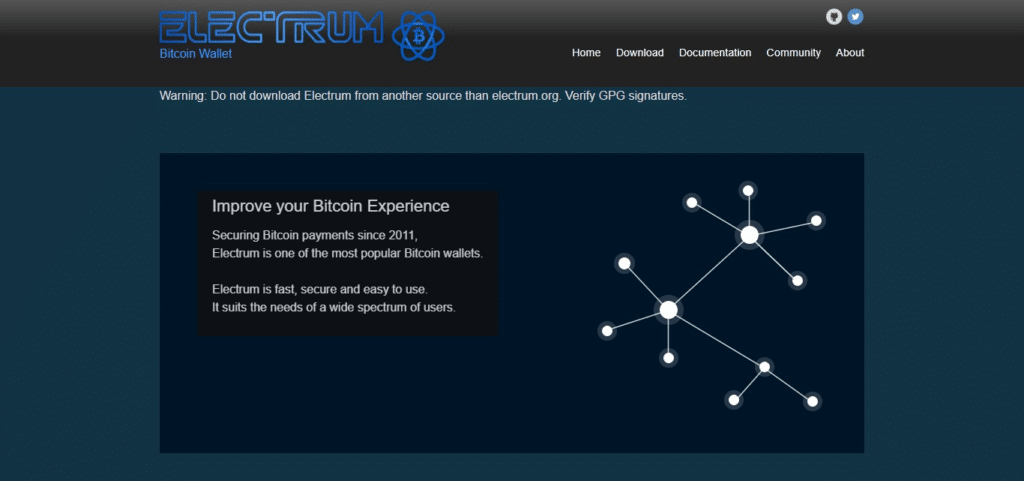
Task: Click the 'Improve your Bitcoin Experience' heading
Action: (330, 207)
